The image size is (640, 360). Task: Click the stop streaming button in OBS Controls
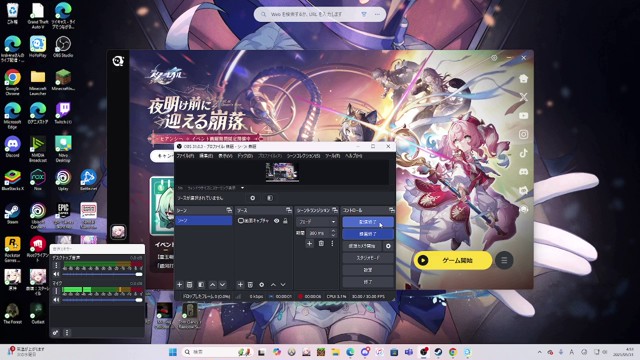coord(368,222)
